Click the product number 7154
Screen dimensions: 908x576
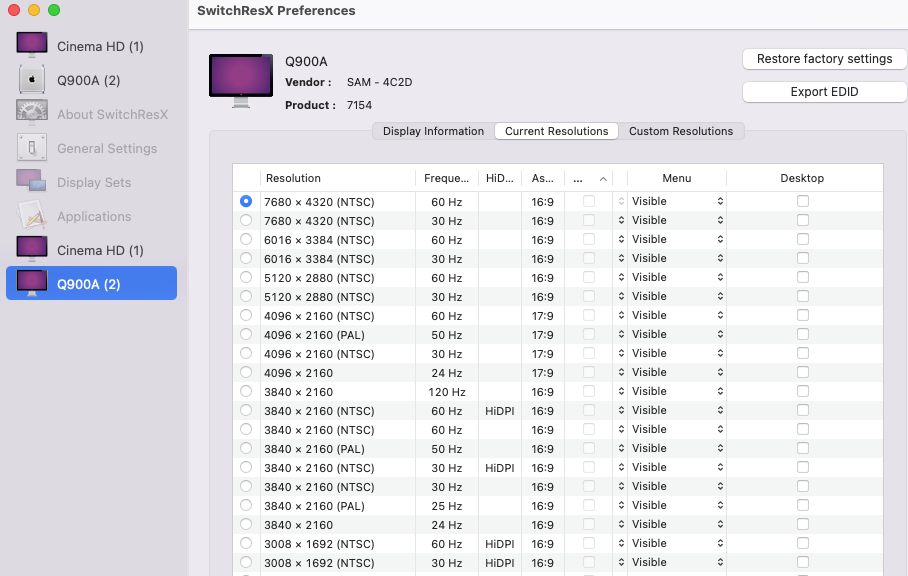coord(359,105)
